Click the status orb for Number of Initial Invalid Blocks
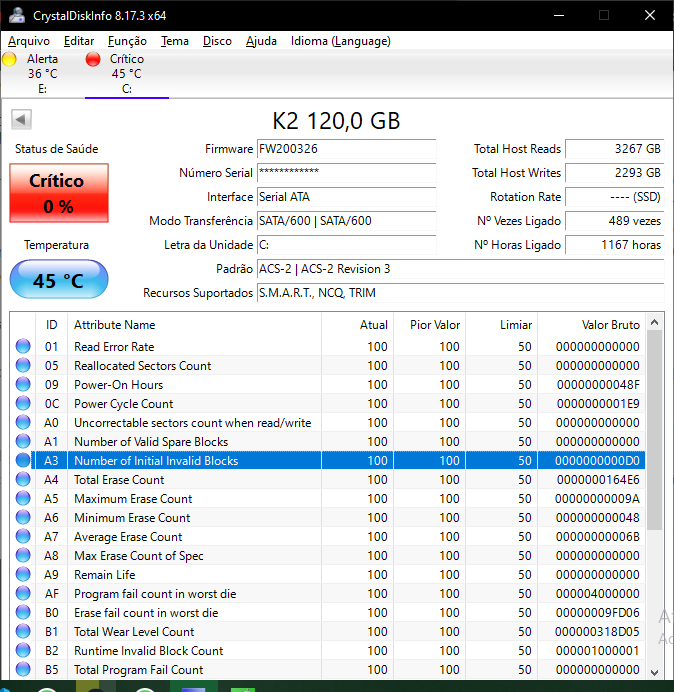Screen dimensions: 674x692 [23, 460]
